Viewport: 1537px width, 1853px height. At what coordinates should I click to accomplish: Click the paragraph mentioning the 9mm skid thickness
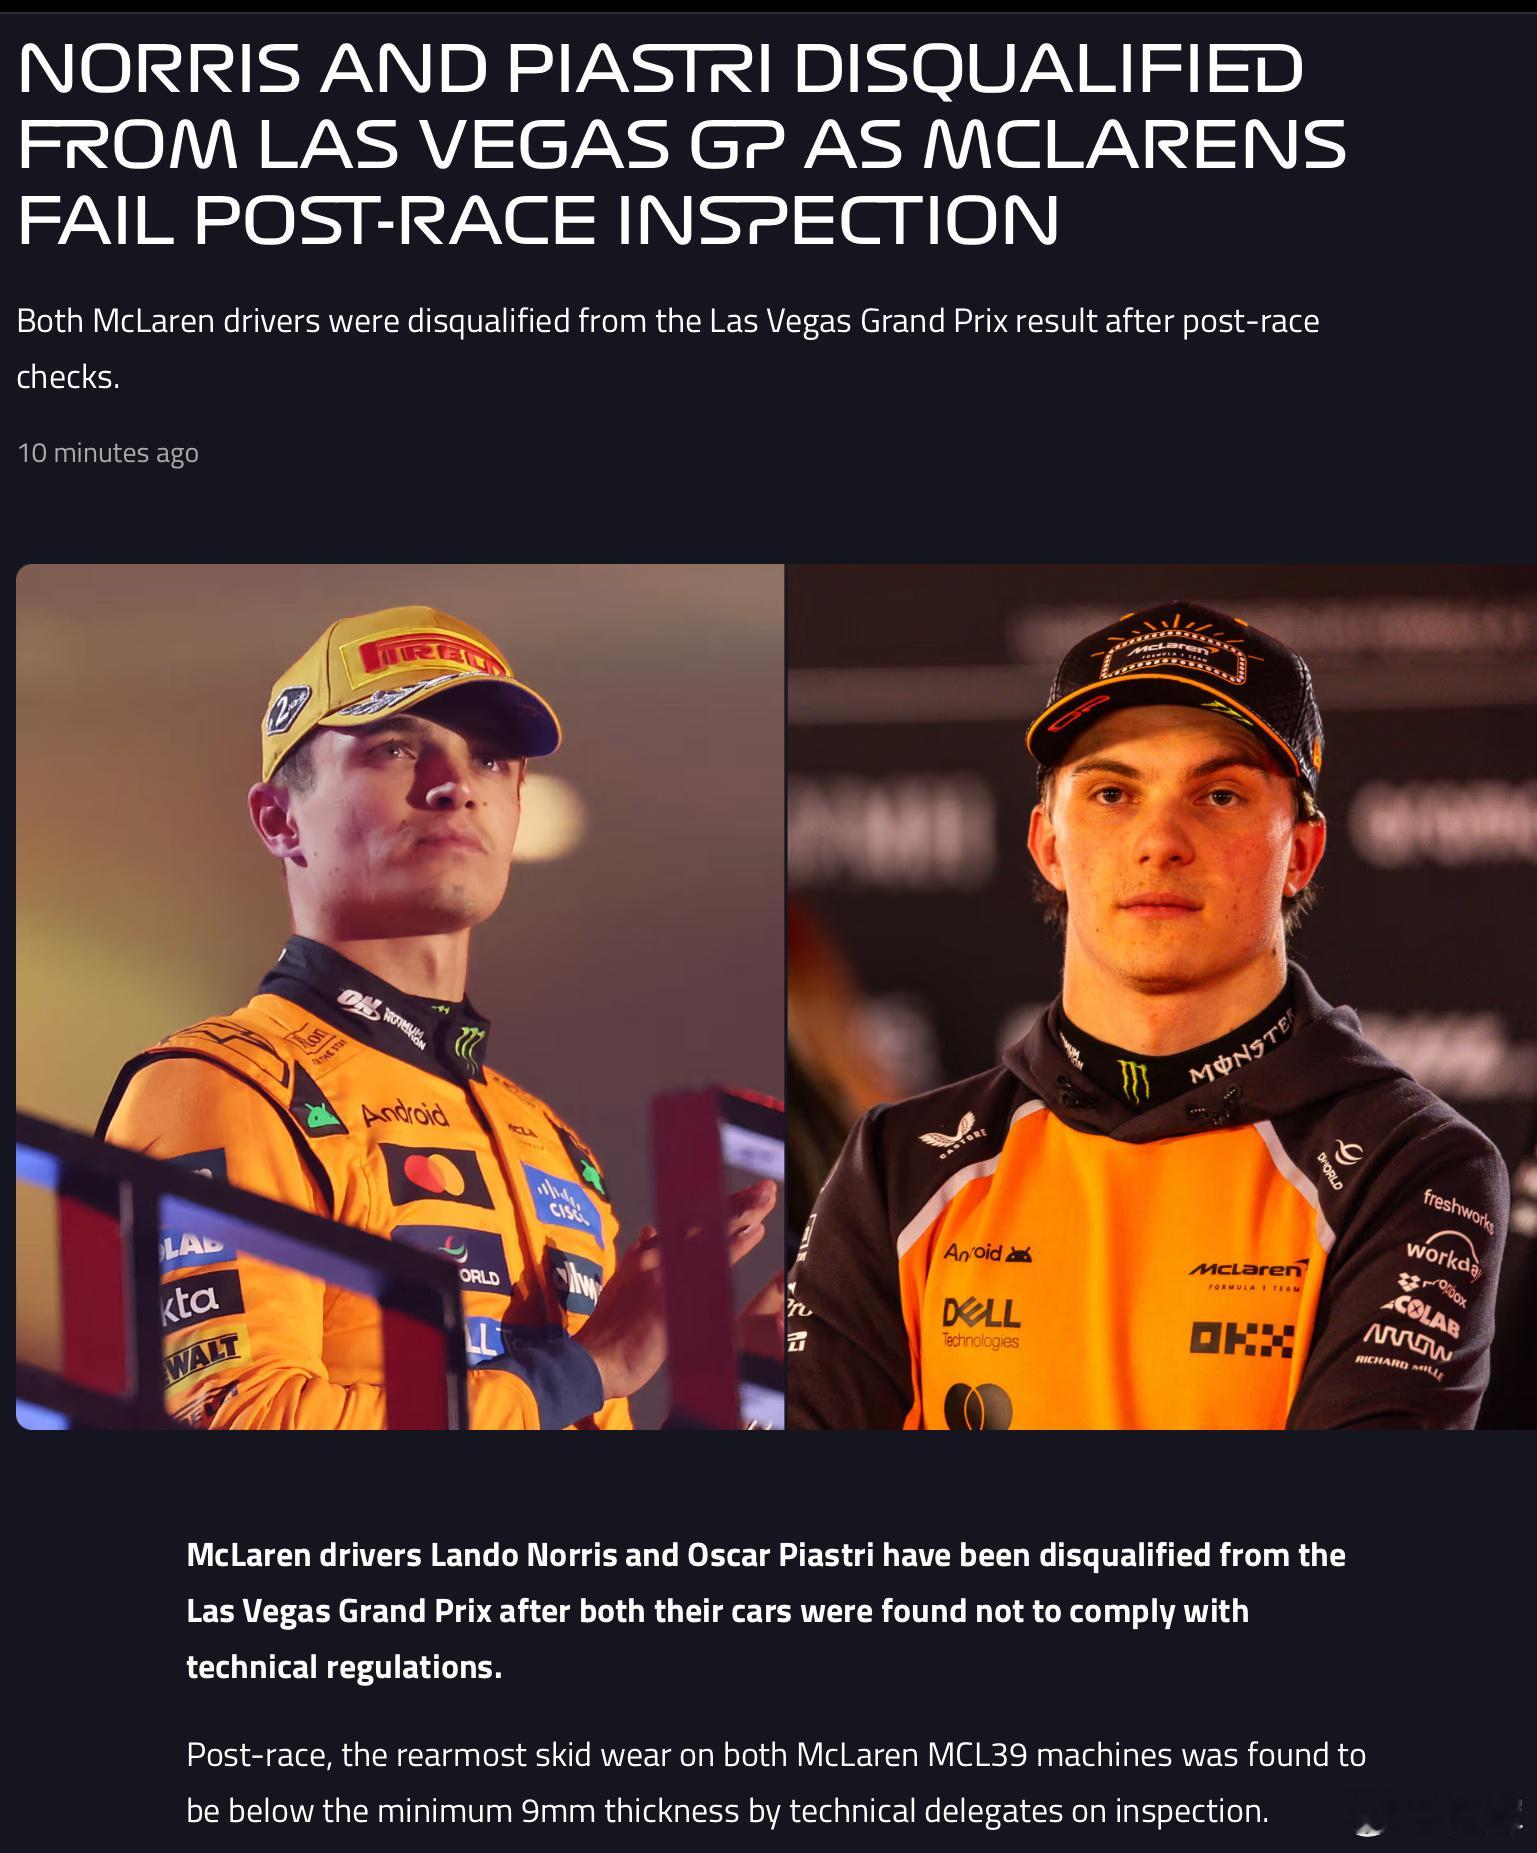(x=775, y=1782)
